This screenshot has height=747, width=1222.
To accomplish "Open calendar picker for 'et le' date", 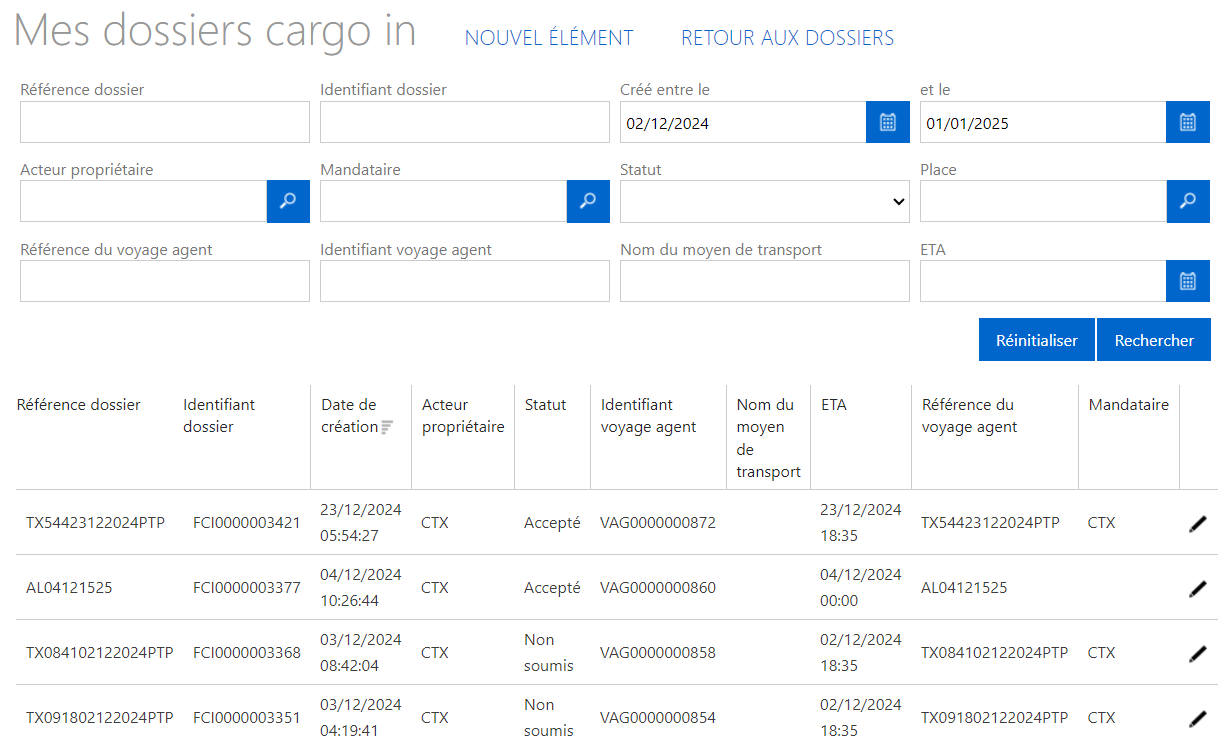I will [x=1187, y=122].
